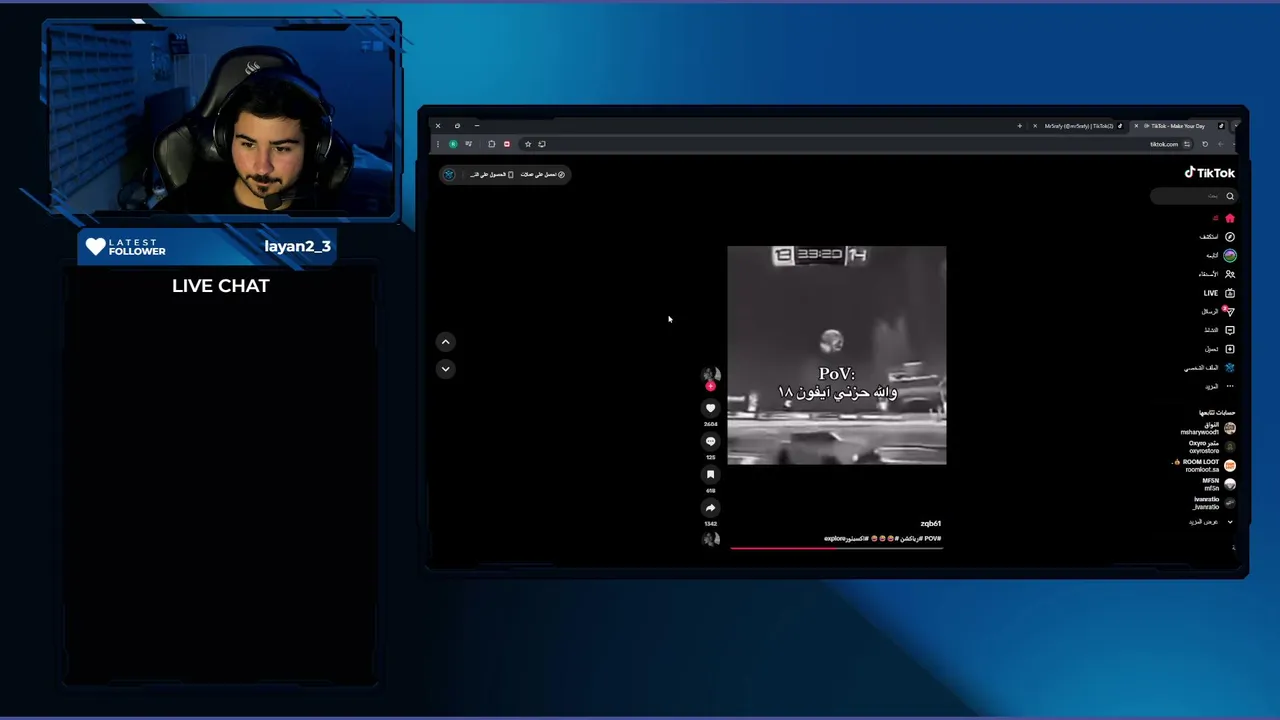Click the green profile circle in toolbar
Screen dimensions: 1280x720
(453, 144)
